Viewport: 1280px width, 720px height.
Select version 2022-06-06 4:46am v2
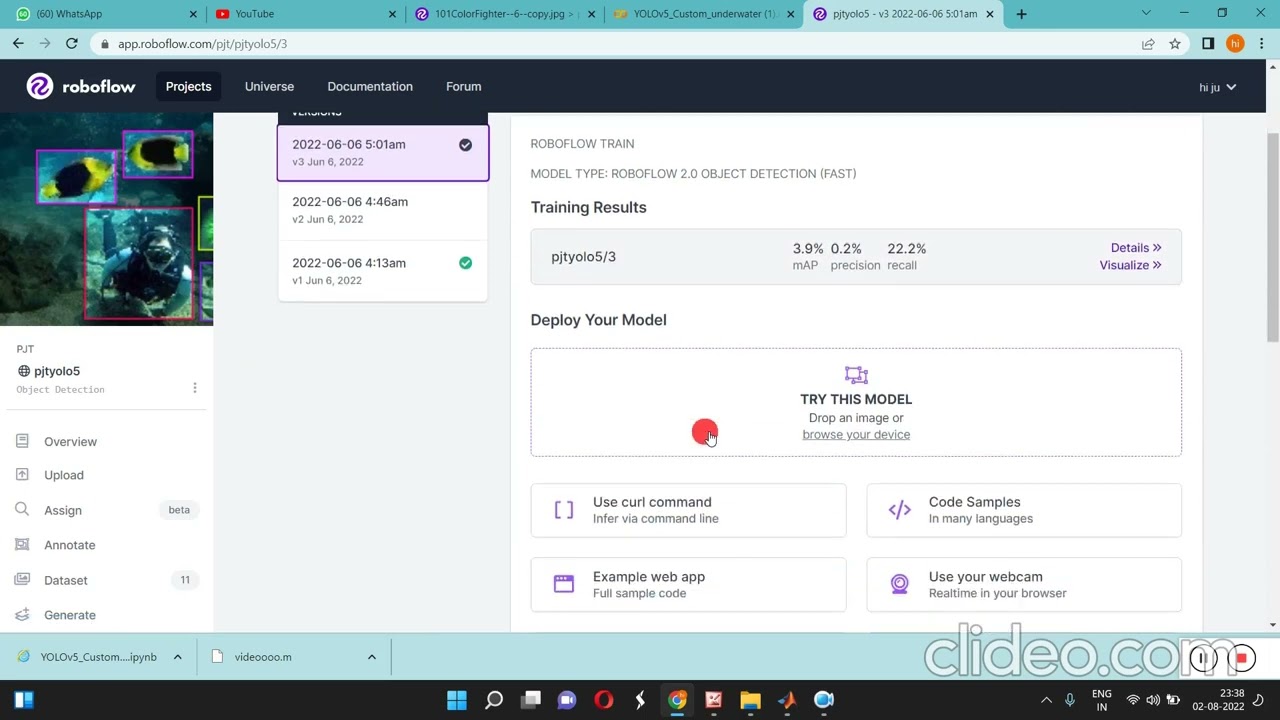point(383,210)
